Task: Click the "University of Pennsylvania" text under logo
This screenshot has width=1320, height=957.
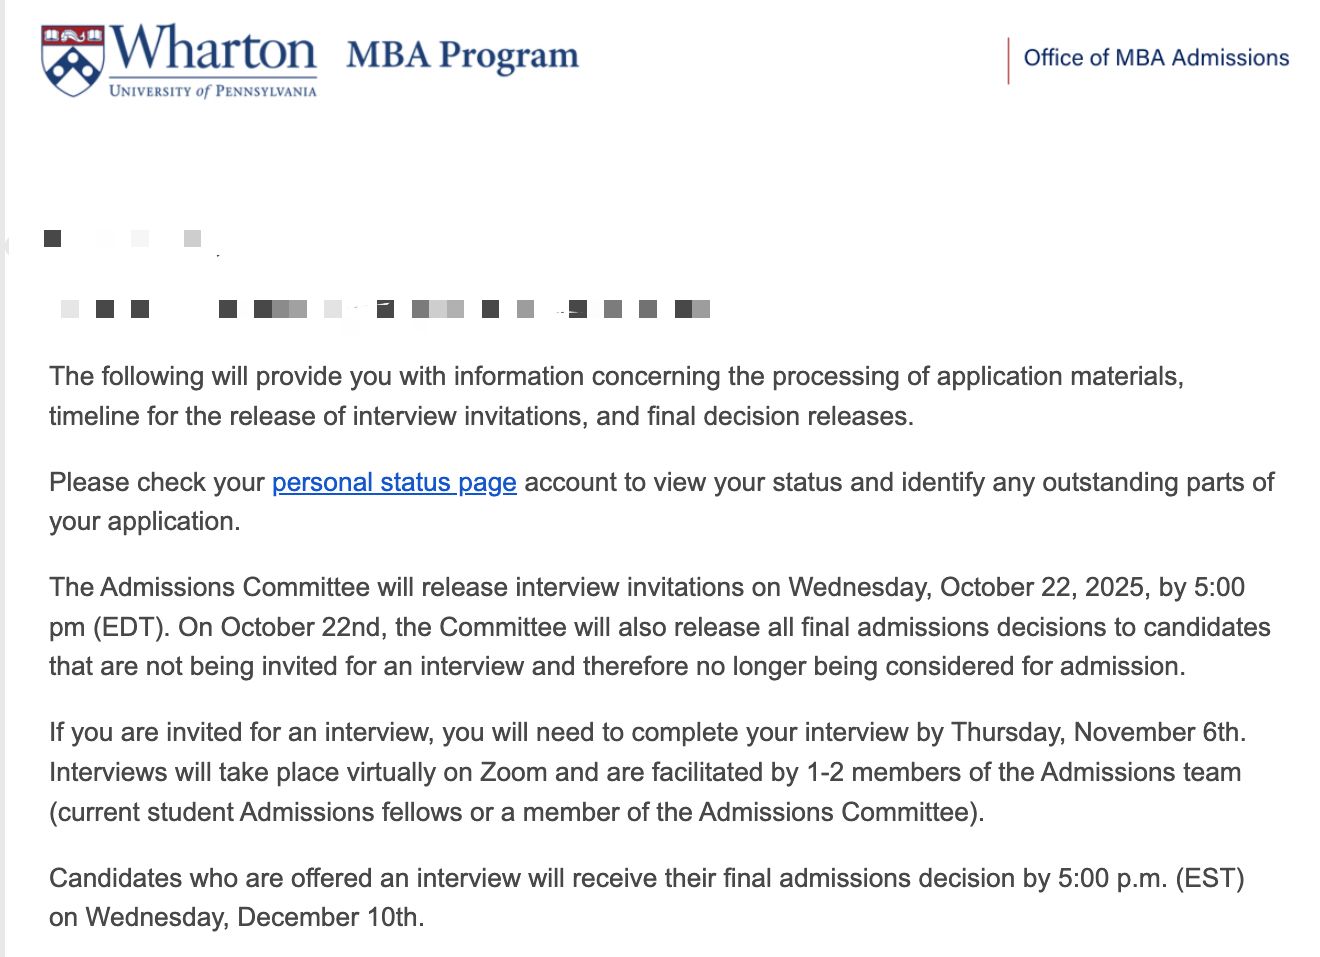Action: click(212, 91)
